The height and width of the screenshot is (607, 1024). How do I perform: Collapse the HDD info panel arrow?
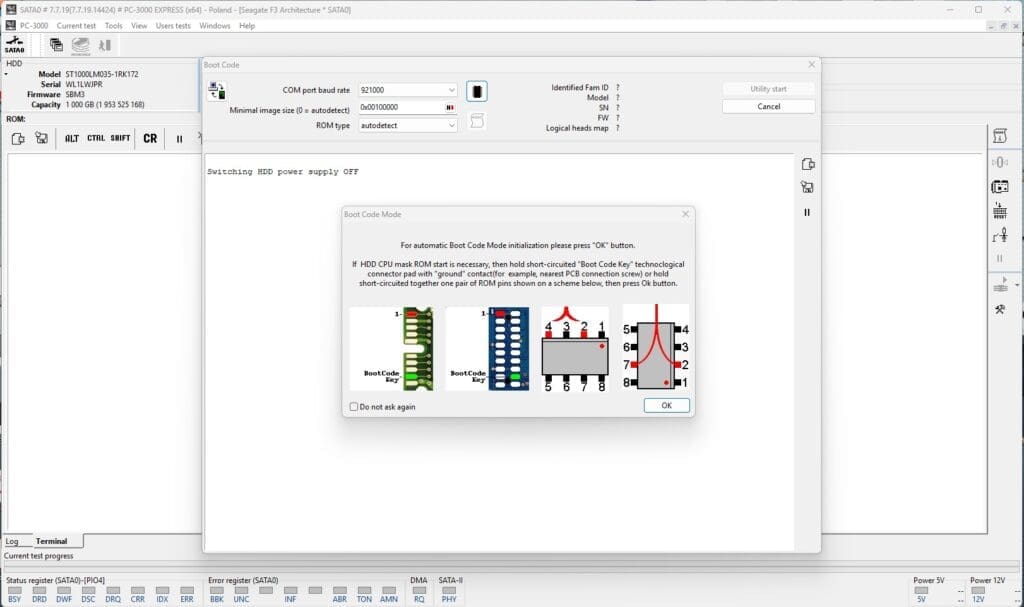(6, 74)
